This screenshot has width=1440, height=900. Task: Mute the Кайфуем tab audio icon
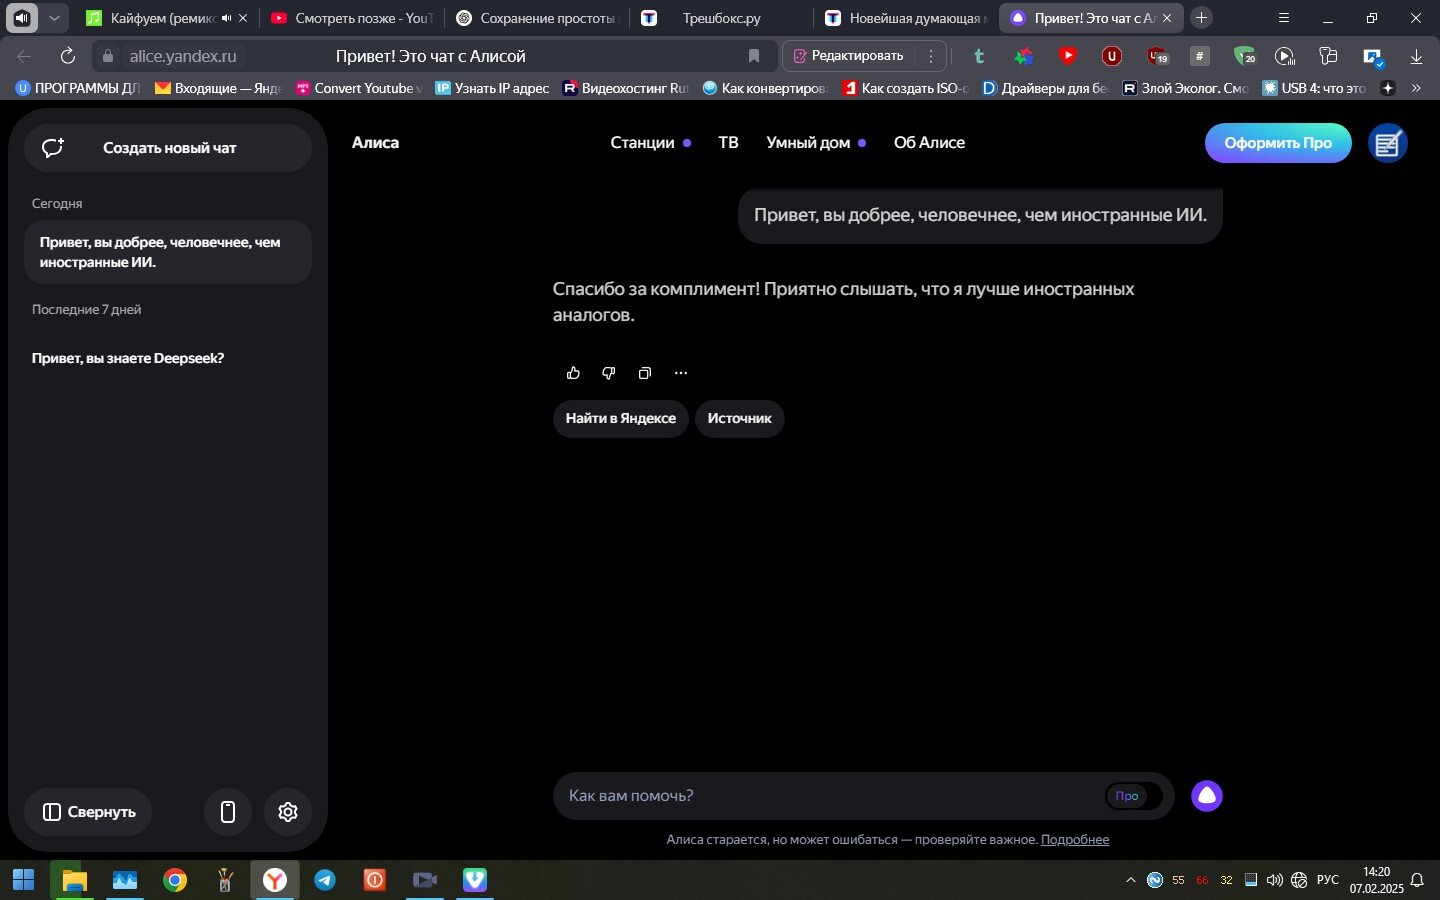coord(226,18)
